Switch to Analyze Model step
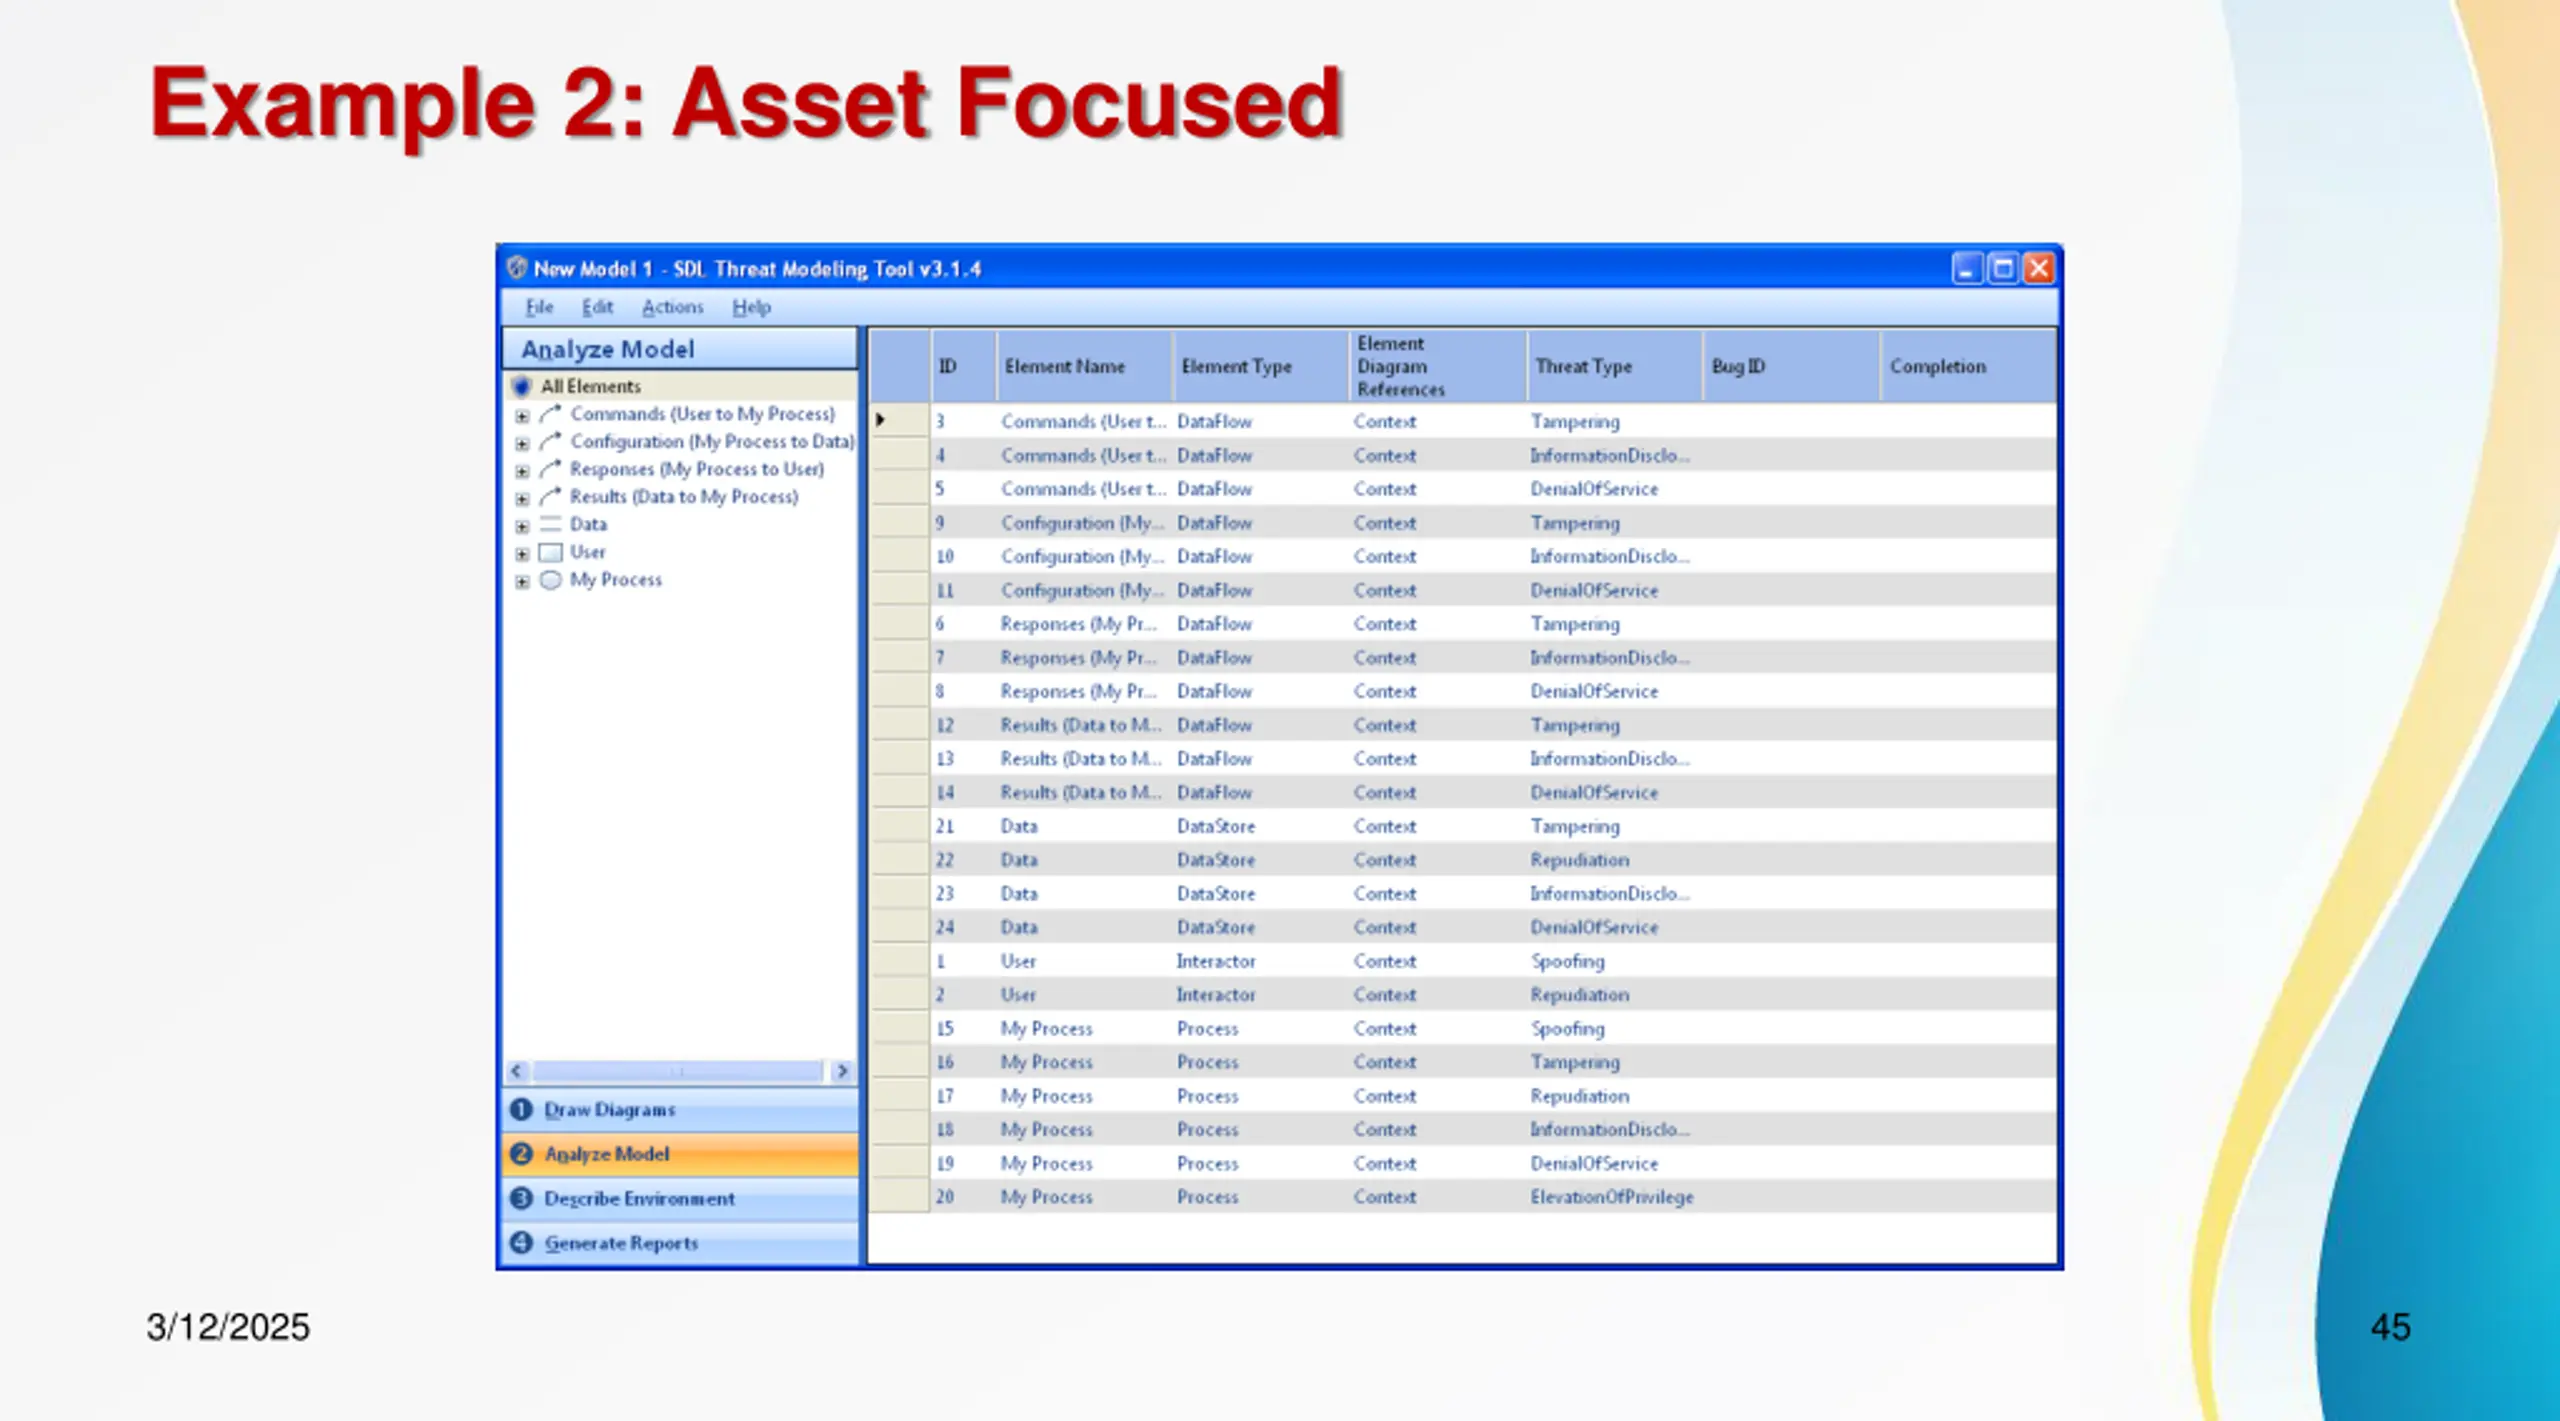 tap(680, 1154)
